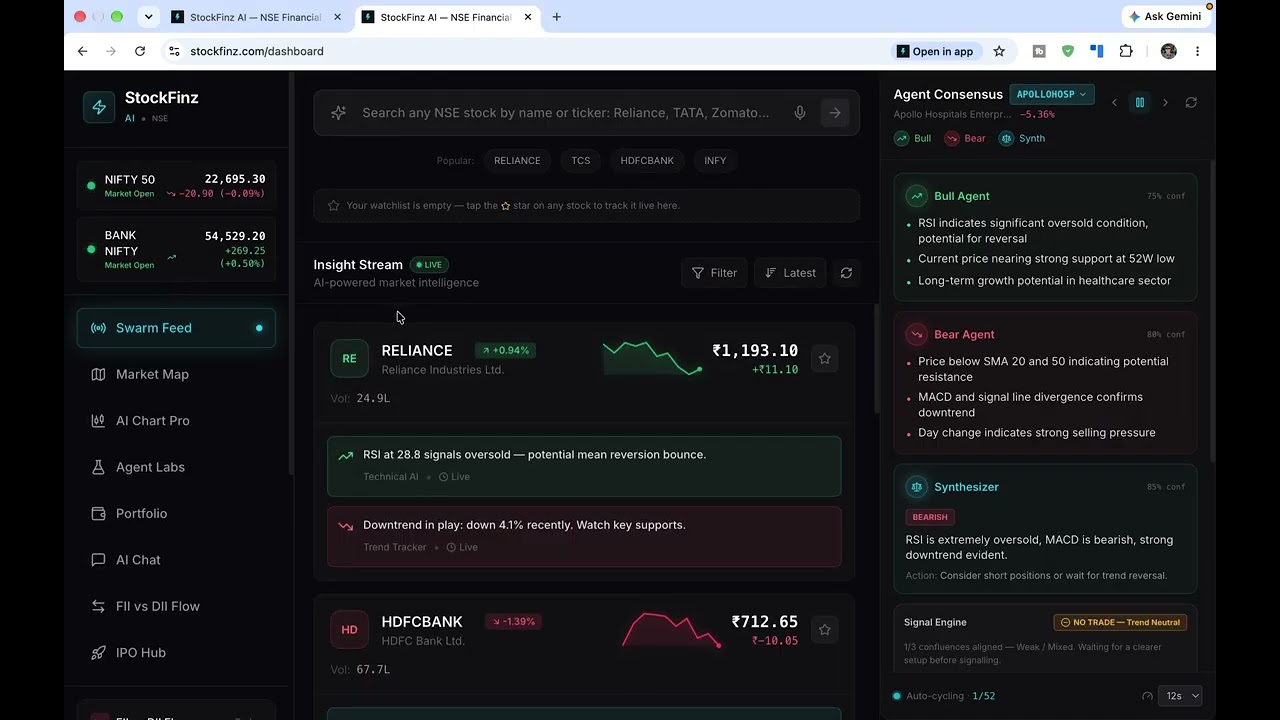Go to next stock in Agent Consensus

(x=1165, y=102)
